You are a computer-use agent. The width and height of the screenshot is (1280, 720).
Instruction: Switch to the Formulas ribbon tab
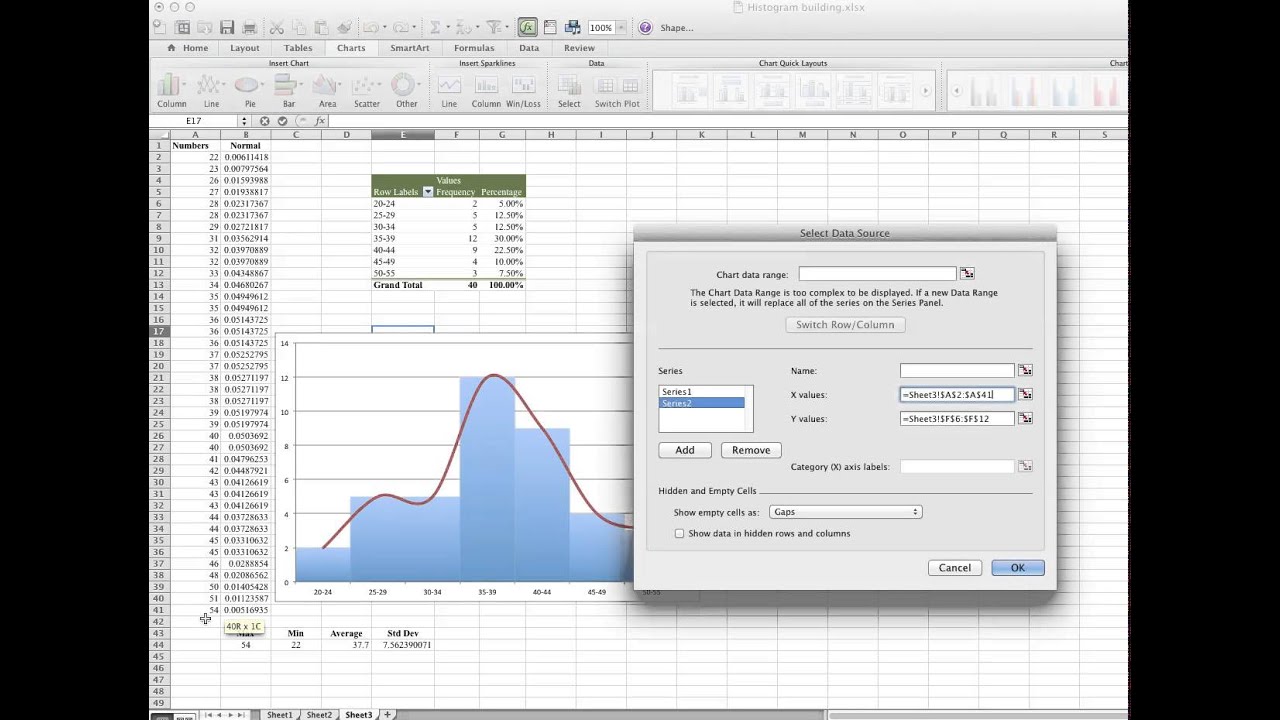point(474,48)
